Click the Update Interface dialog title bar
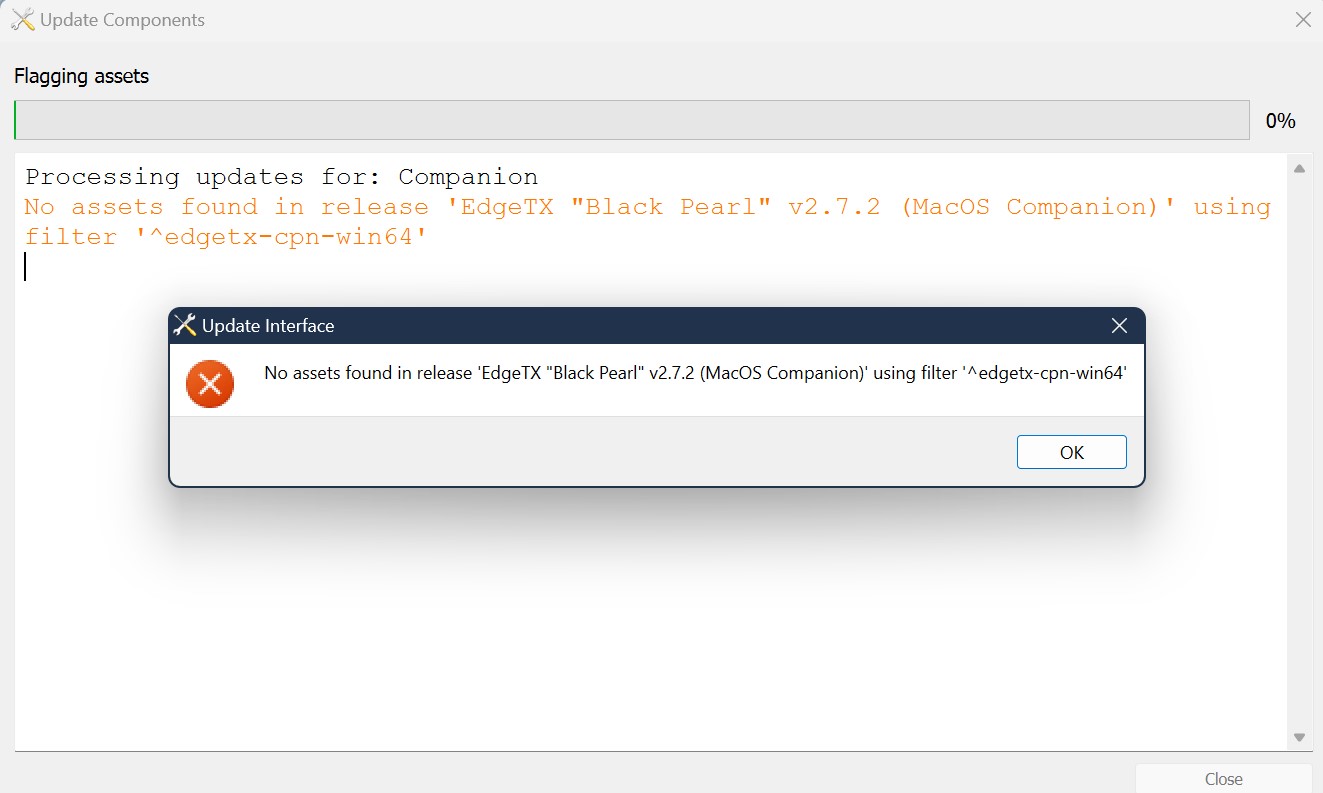This screenshot has width=1323, height=793. [600, 325]
